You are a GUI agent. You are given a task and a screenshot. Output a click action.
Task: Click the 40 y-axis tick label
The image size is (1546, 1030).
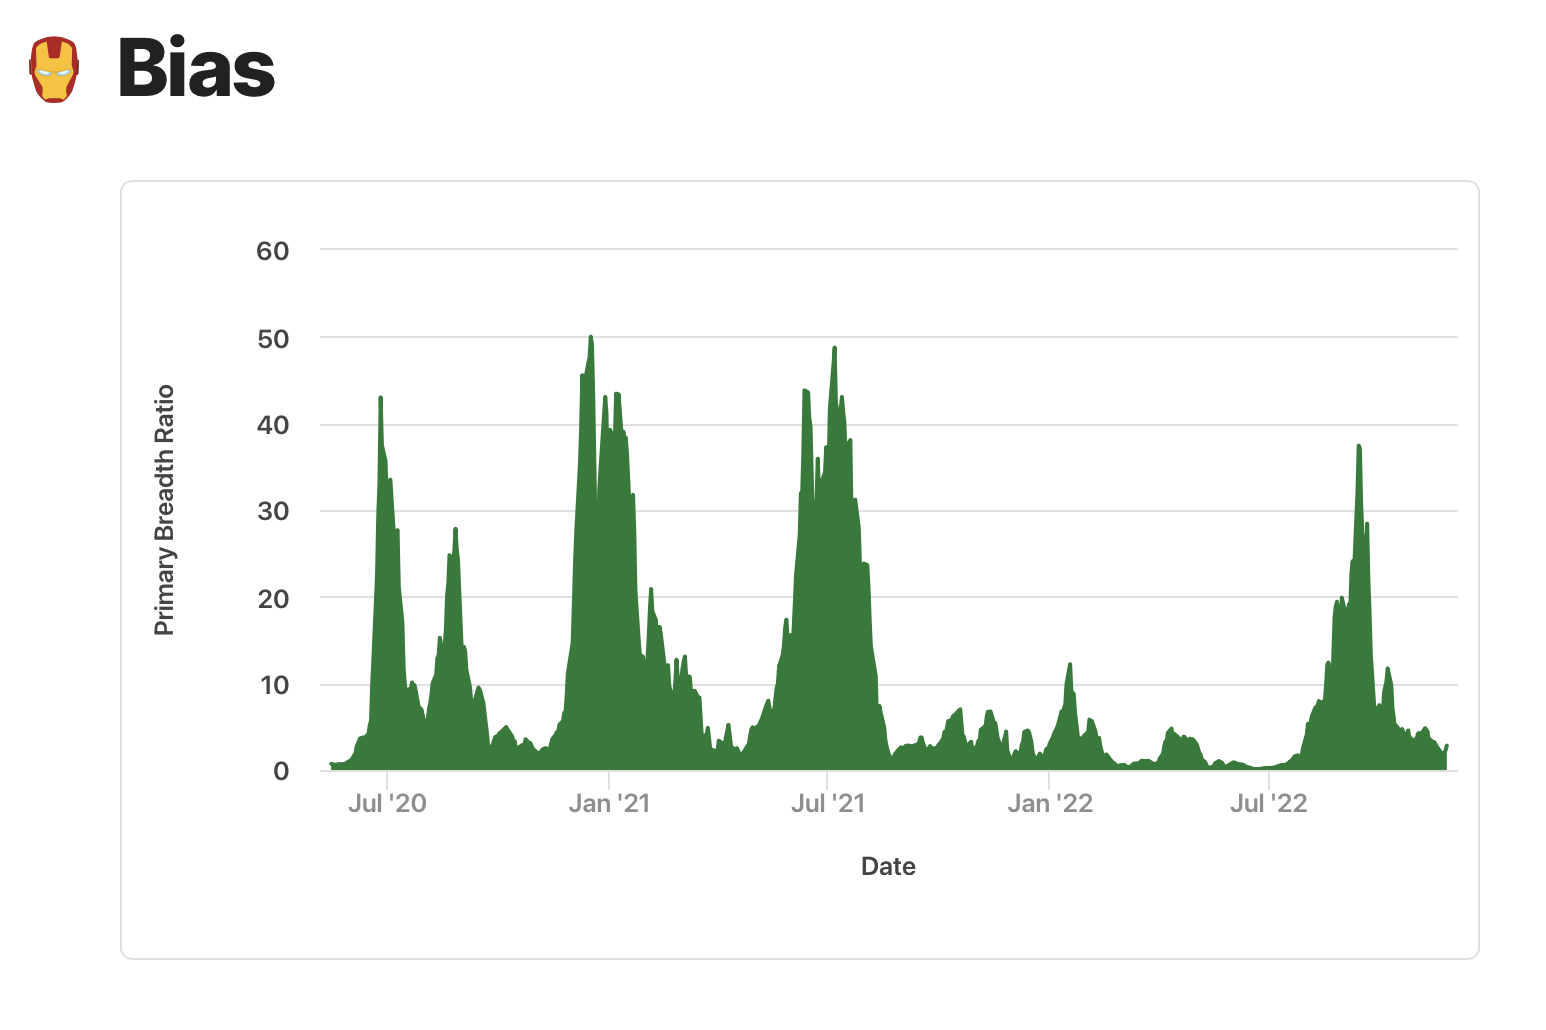pyautogui.click(x=273, y=425)
